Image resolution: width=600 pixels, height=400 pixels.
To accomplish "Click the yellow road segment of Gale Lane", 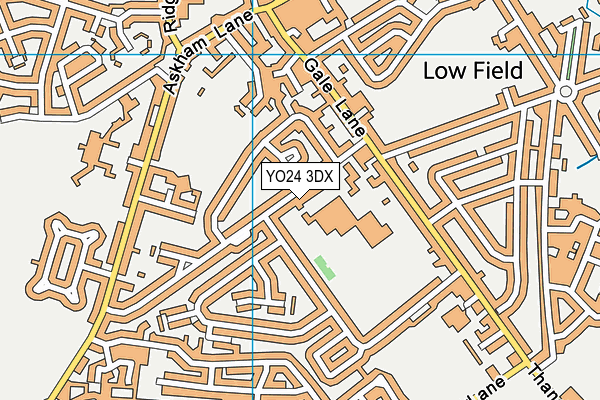I will 413,205.
